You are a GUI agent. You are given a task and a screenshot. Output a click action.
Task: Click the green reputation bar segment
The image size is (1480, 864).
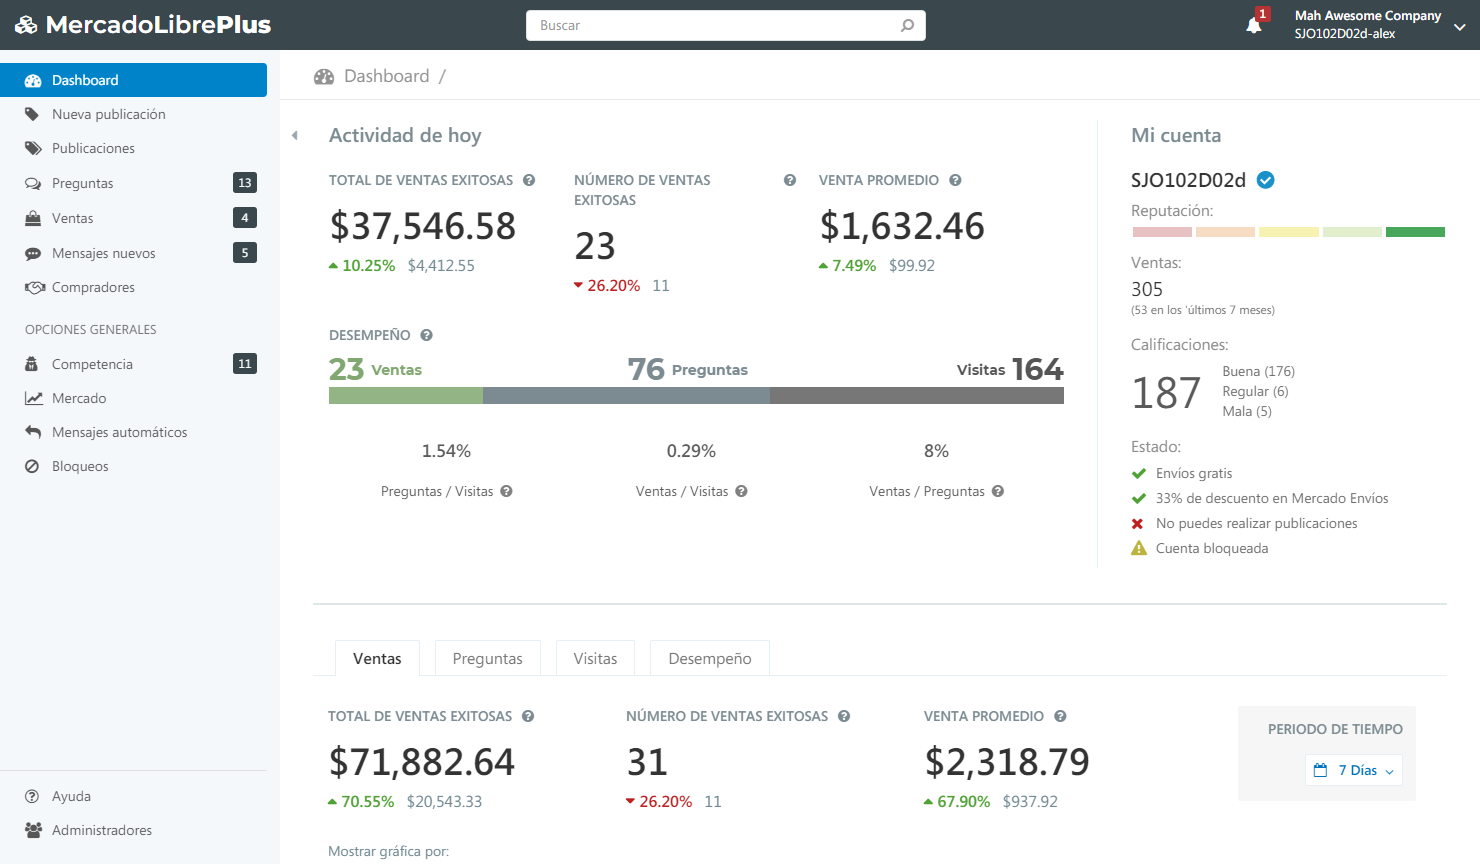pyautogui.click(x=1415, y=232)
